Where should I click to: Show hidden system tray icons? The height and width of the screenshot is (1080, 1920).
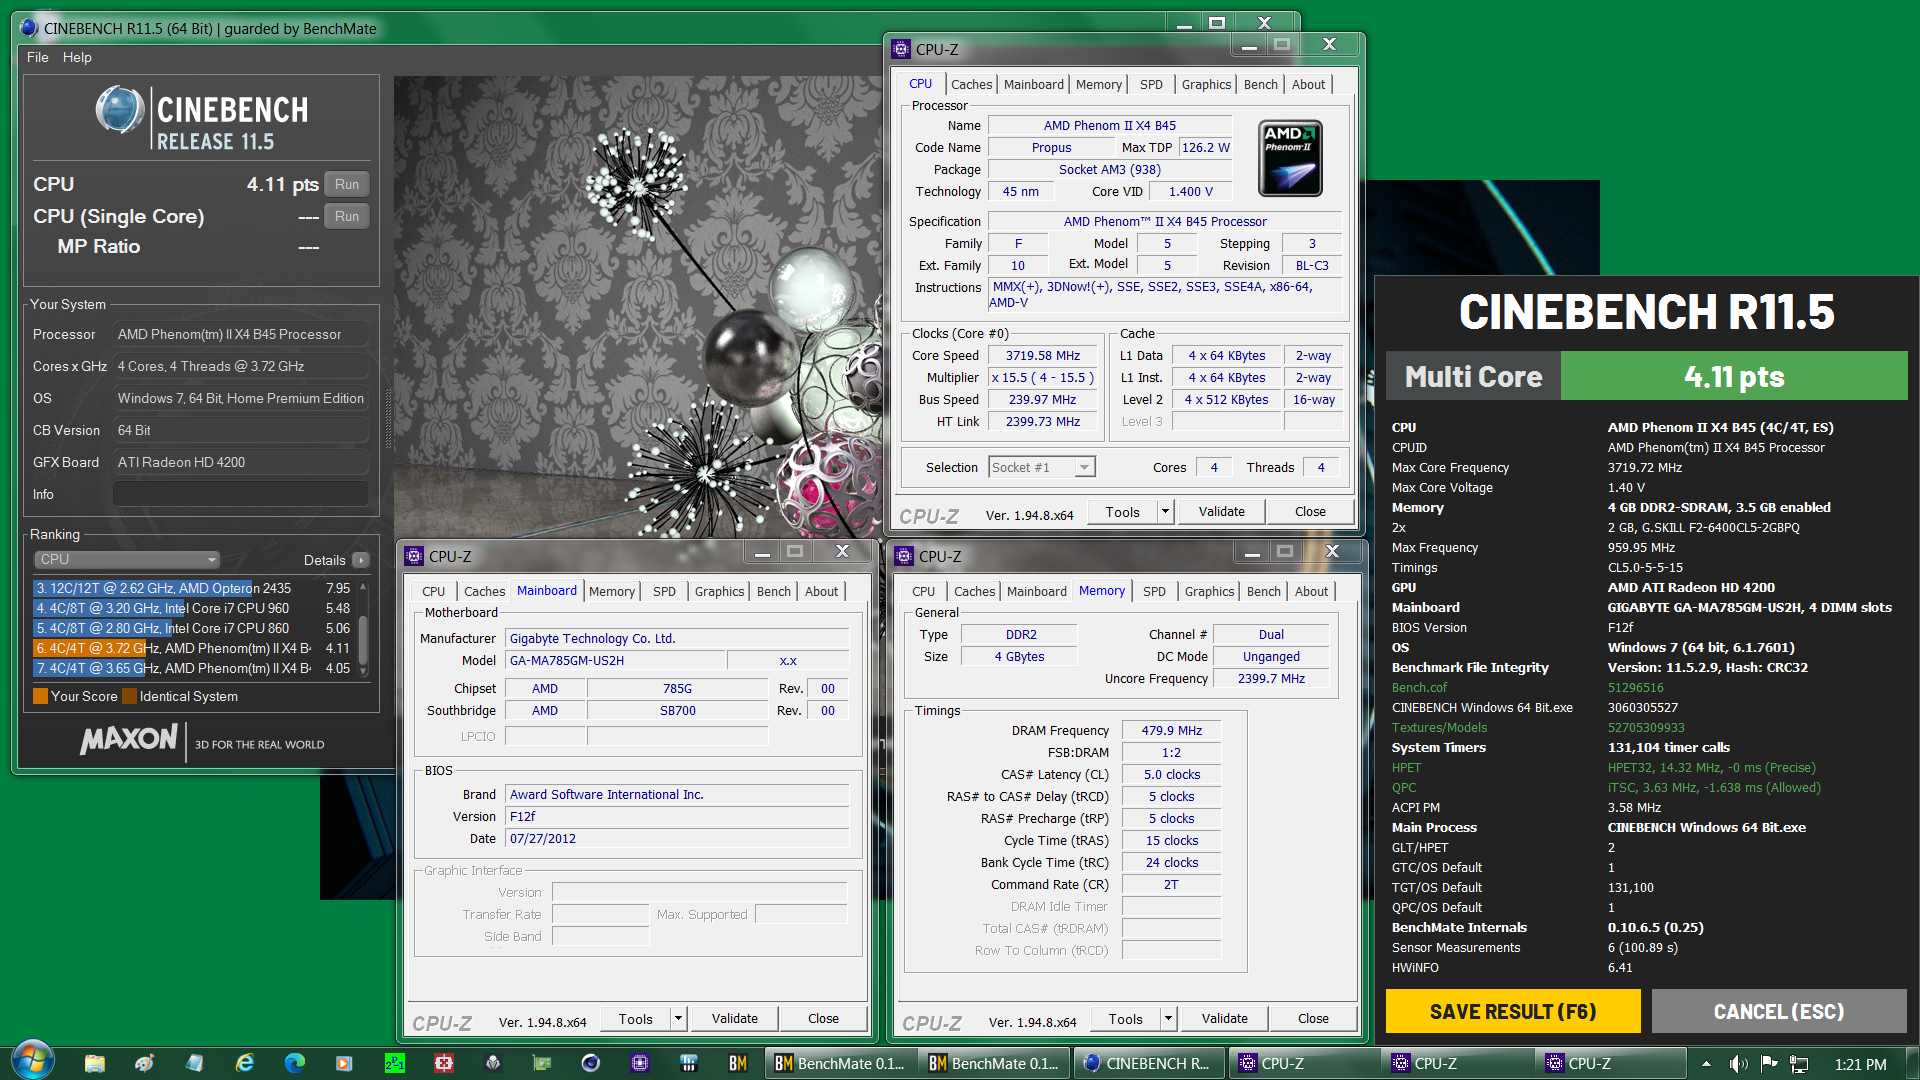[1706, 1064]
